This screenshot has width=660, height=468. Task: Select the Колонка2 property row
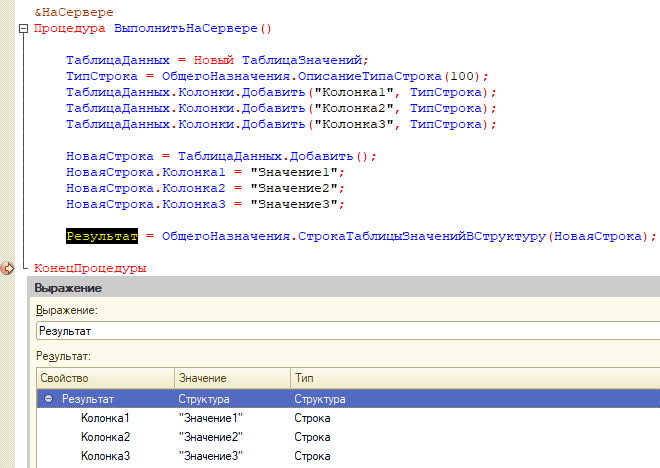pyautogui.click(x=105, y=437)
